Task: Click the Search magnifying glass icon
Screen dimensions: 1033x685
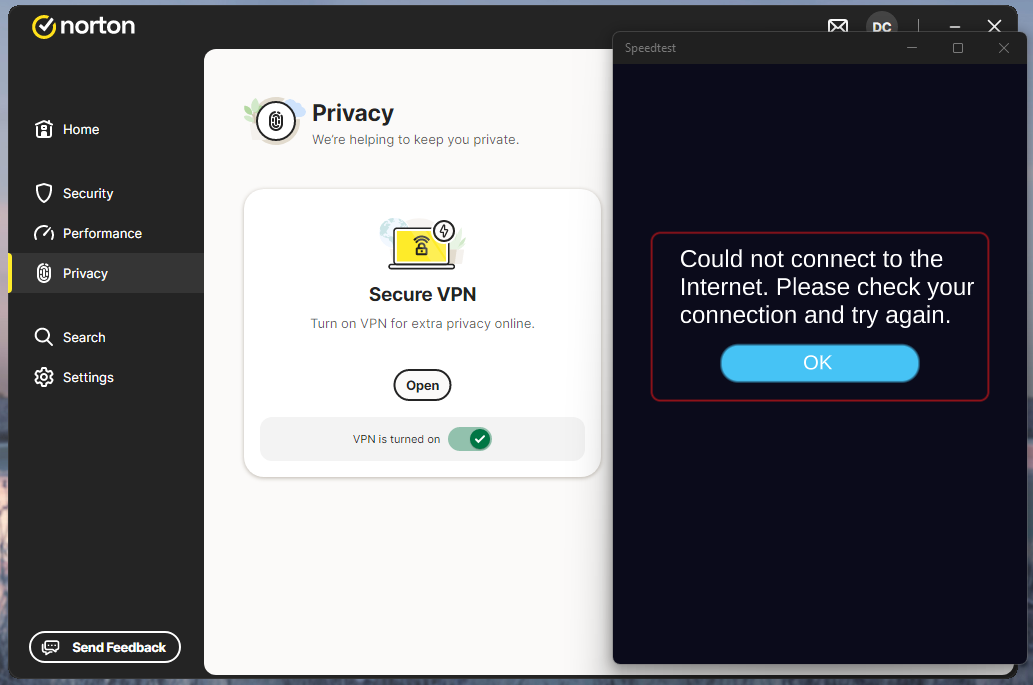Action: pos(43,337)
